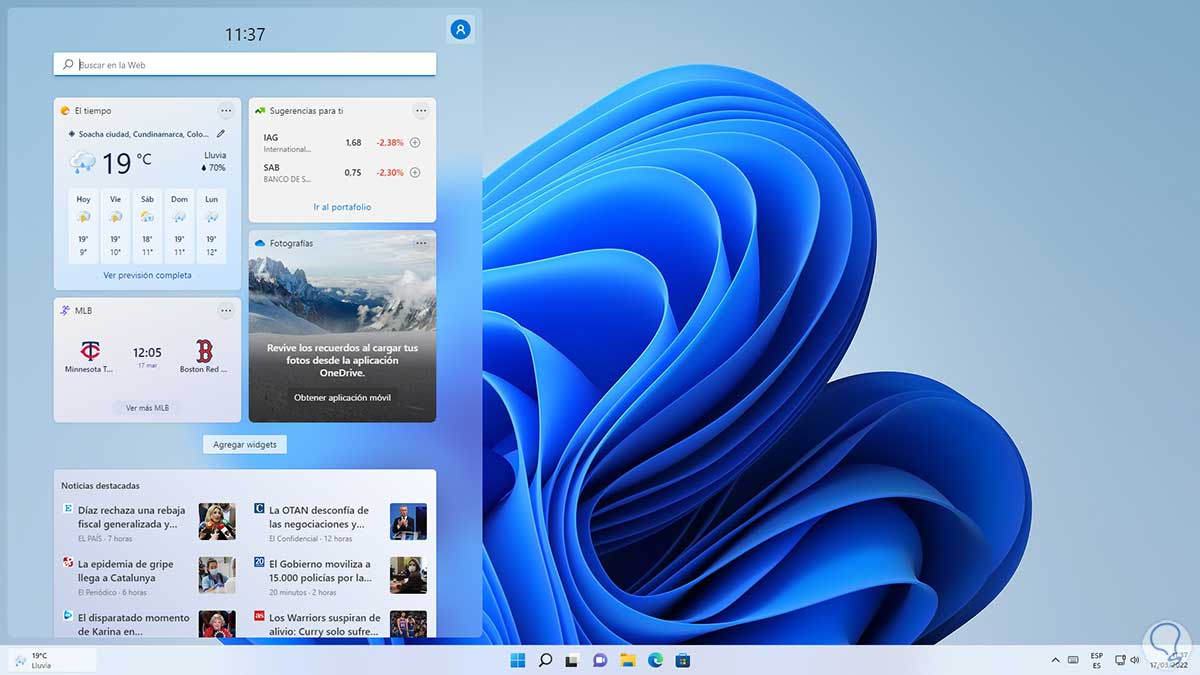The width and height of the screenshot is (1200, 675).
Task: Click thumbnail of Díaz fiscal news story
Action: pos(217,521)
